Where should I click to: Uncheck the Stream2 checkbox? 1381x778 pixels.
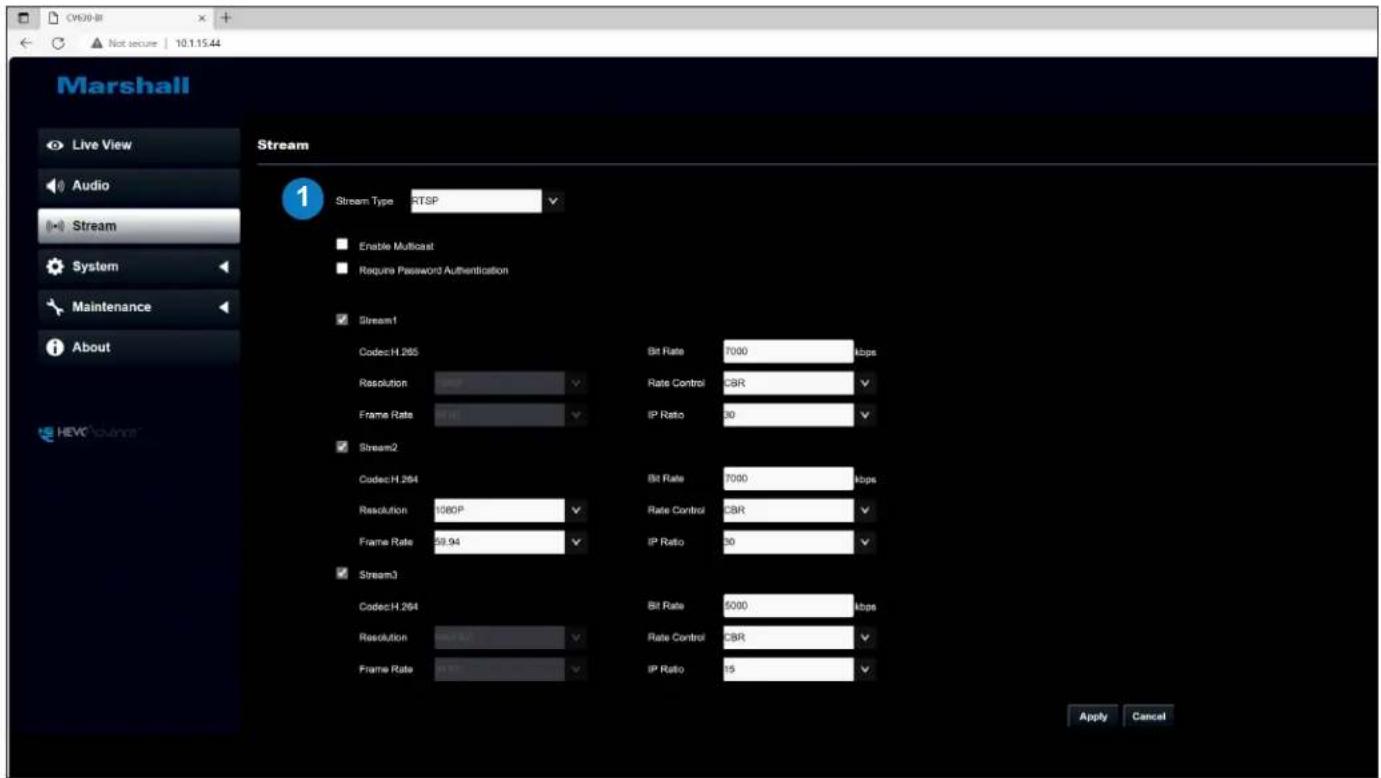(342, 447)
